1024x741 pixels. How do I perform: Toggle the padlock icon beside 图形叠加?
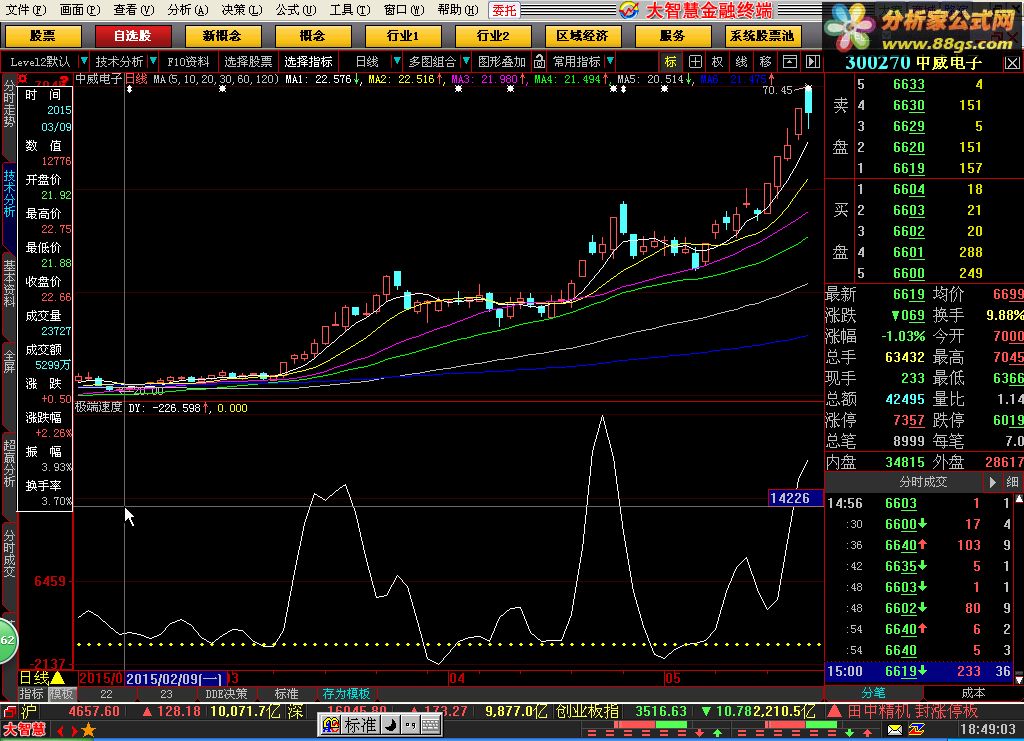(539, 61)
